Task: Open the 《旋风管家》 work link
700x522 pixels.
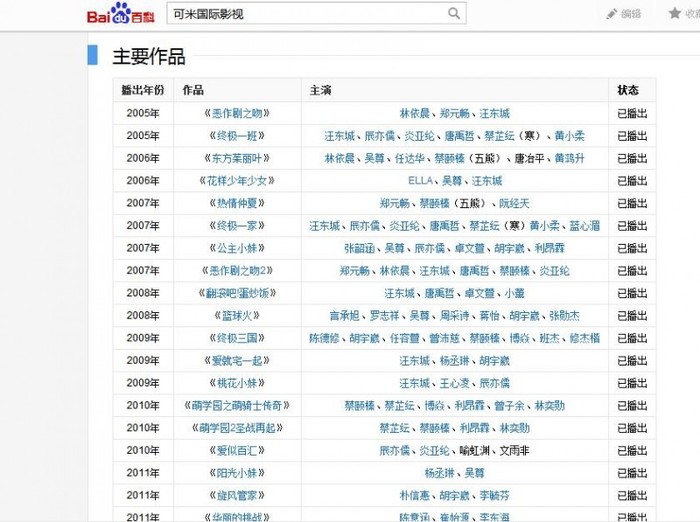Action: (237, 495)
